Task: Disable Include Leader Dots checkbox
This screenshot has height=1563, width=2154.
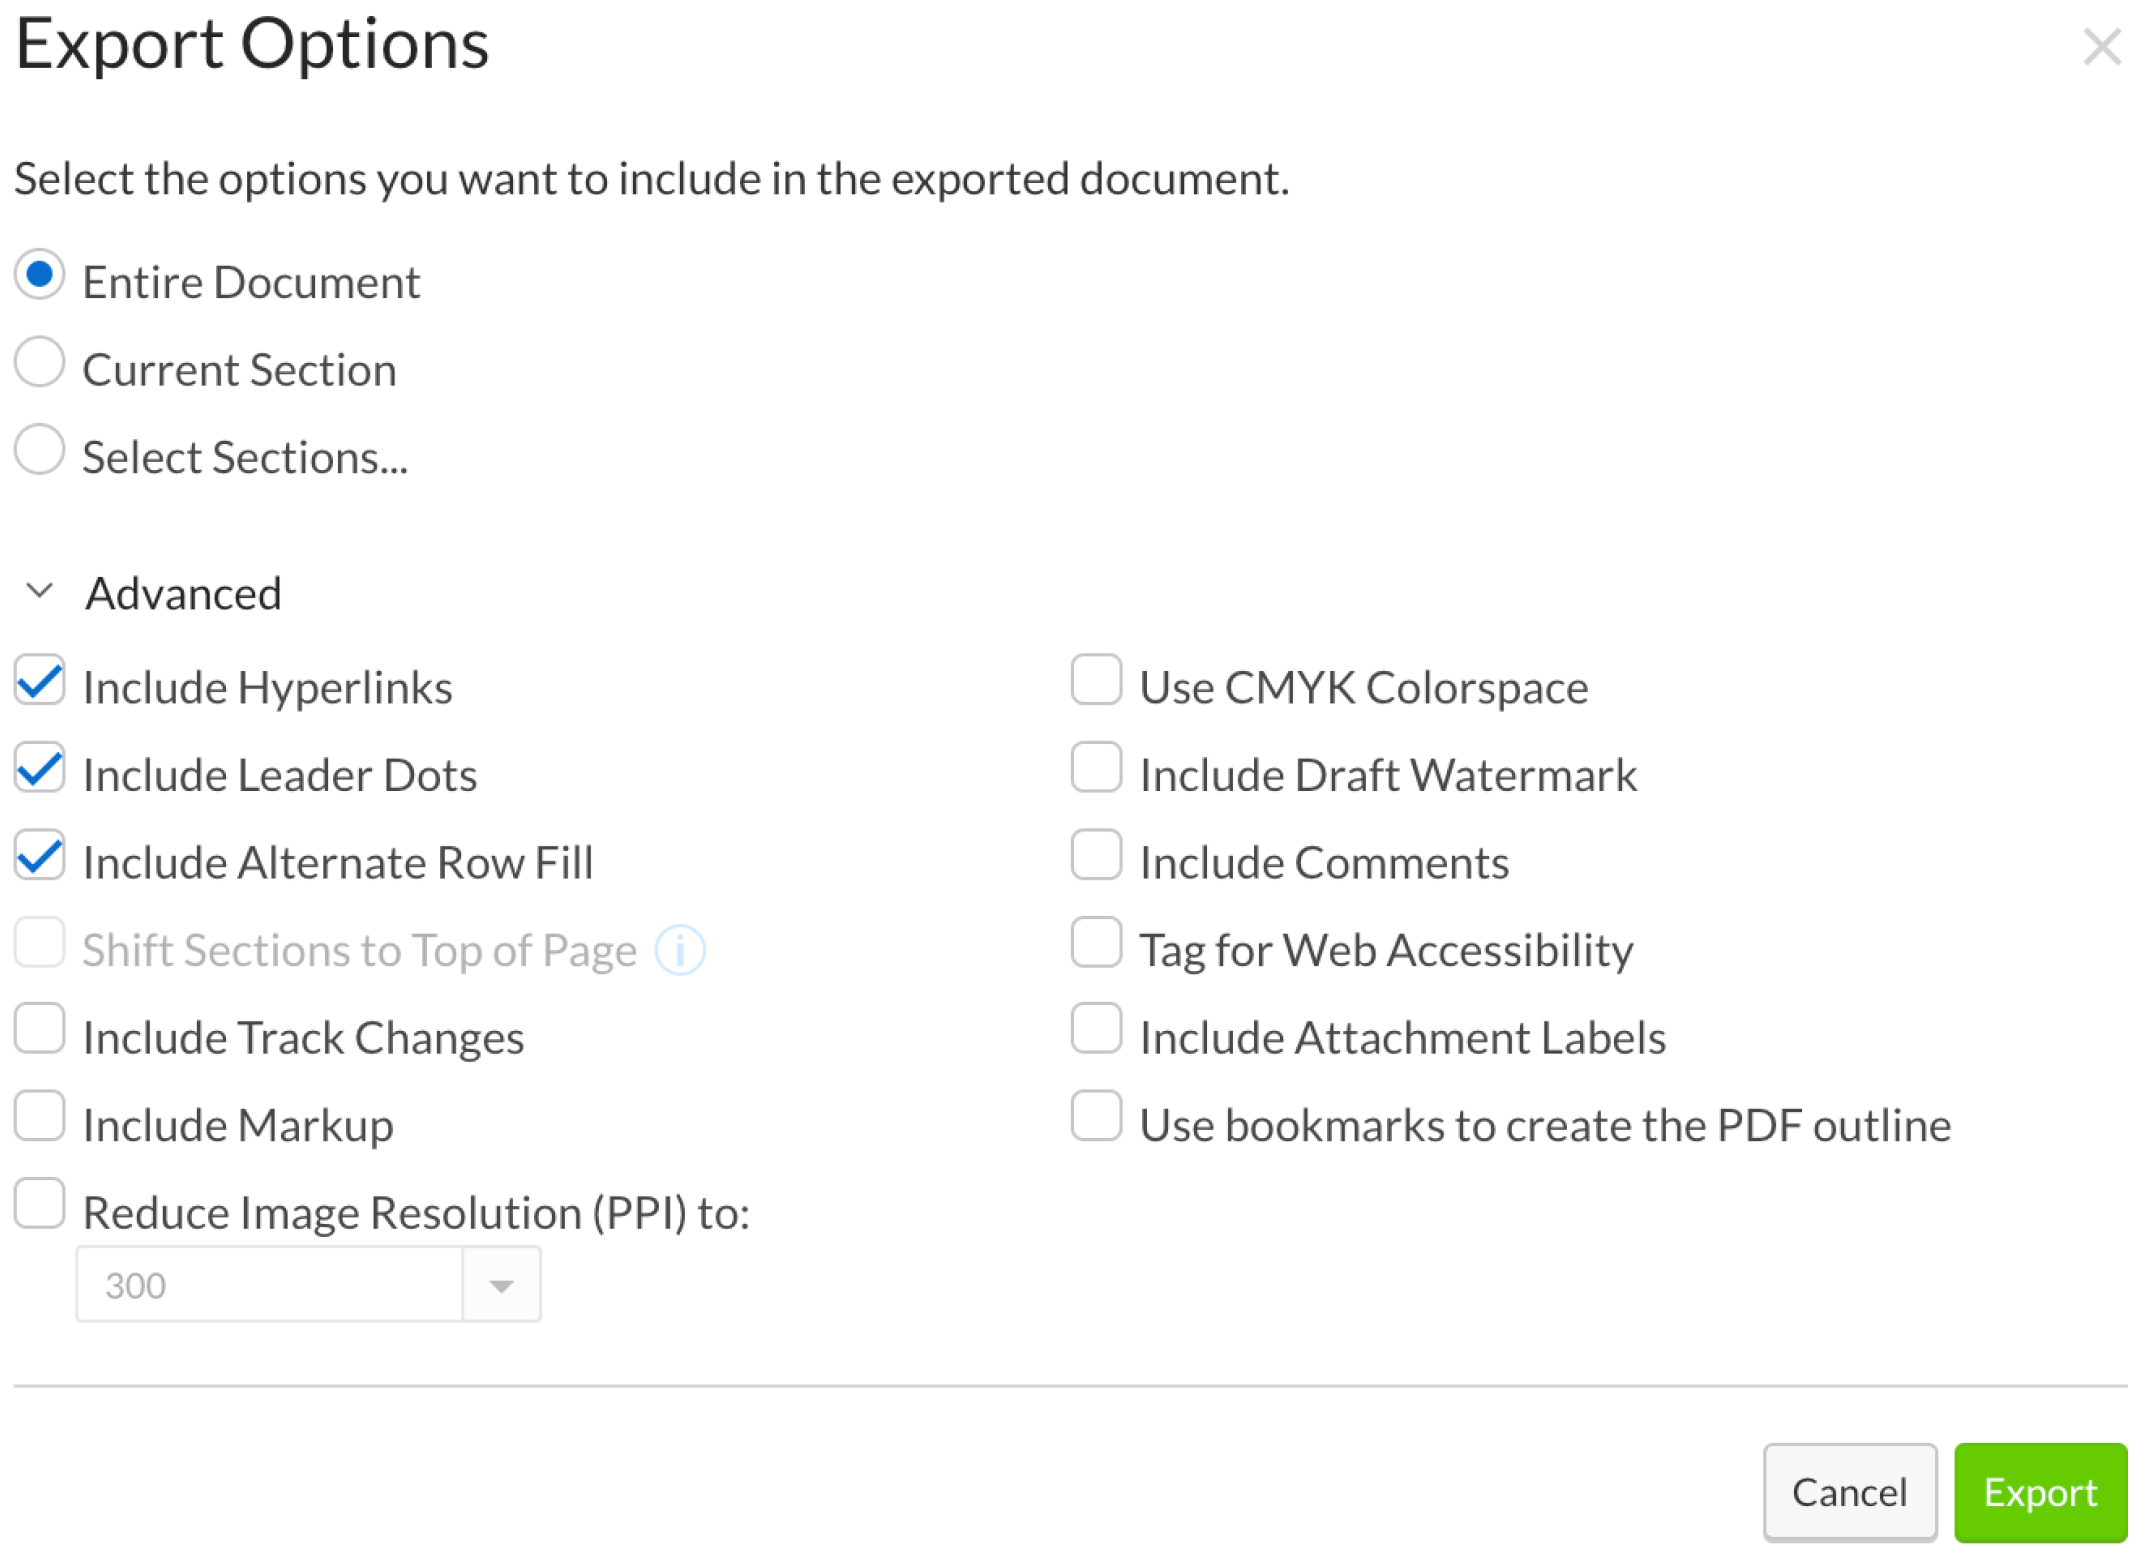Action: click(x=40, y=768)
